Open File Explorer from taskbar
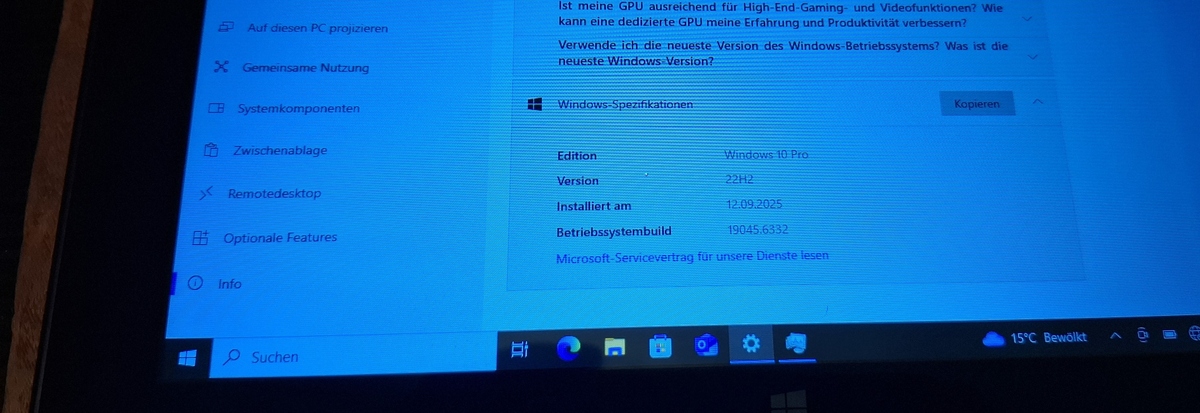1200x413 pixels. click(x=615, y=347)
